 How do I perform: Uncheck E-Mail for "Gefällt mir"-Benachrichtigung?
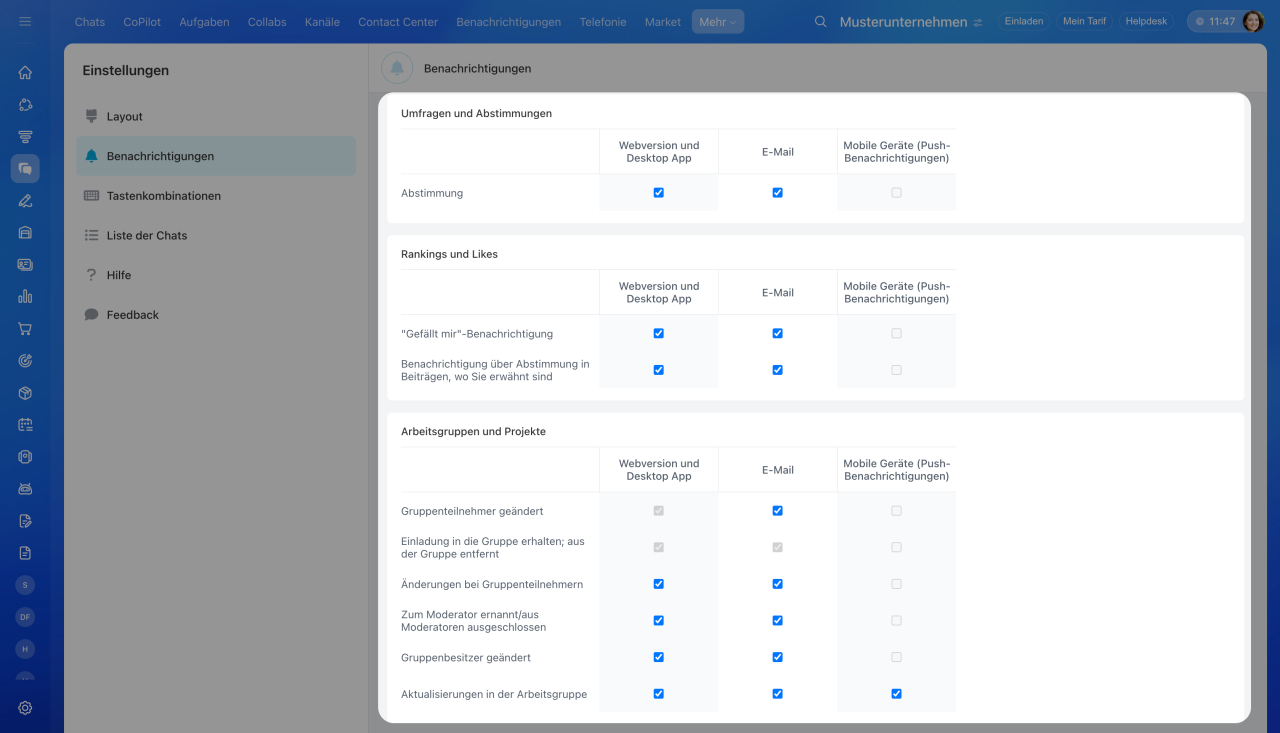777,333
